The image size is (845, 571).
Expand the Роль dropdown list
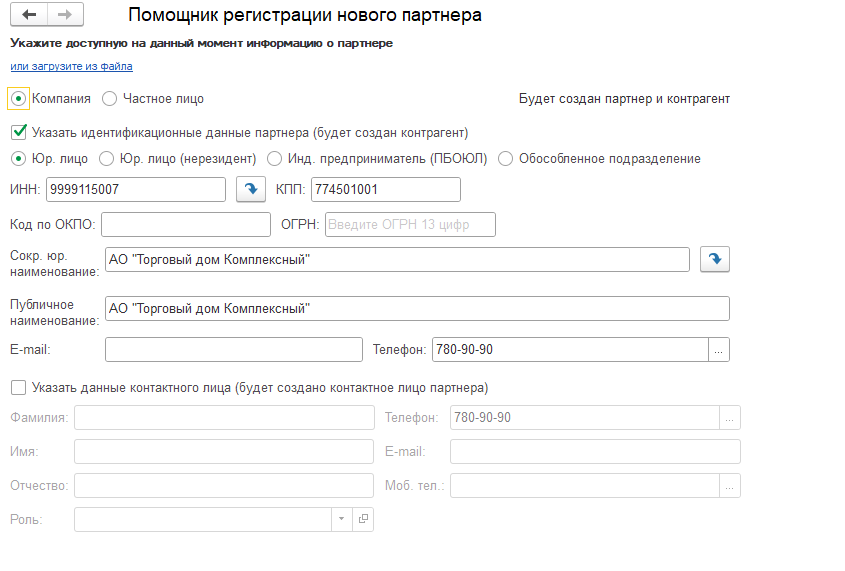coord(340,519)
